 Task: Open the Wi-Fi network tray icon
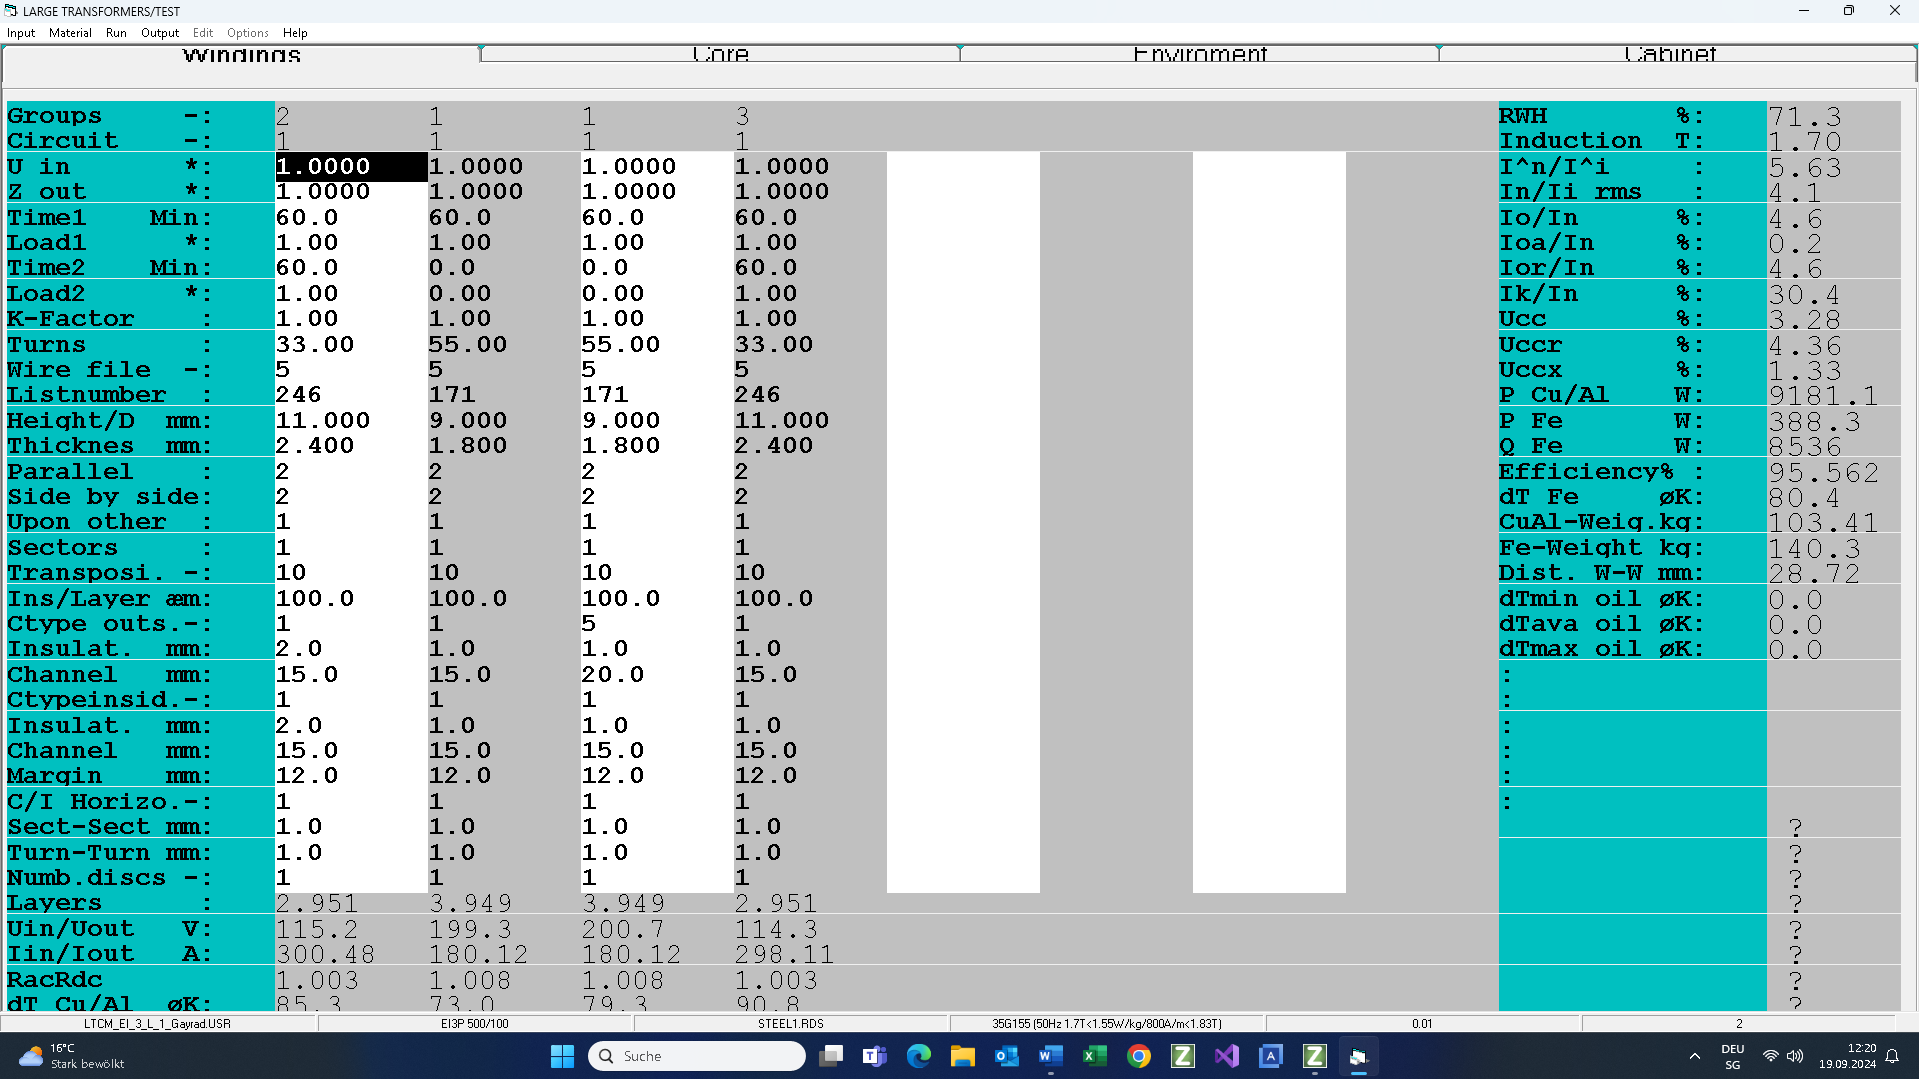click(1771, 1056)
